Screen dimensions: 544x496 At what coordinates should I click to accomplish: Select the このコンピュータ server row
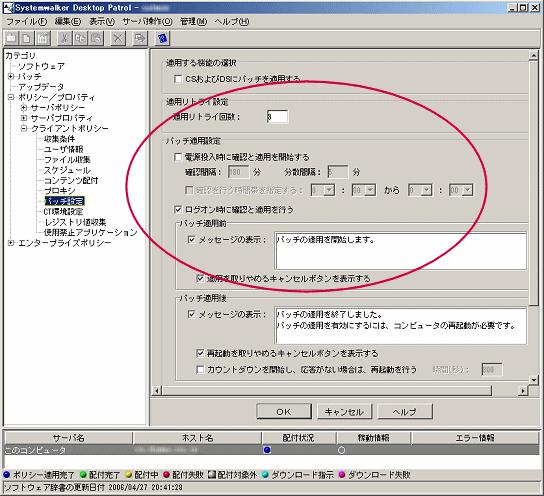point(272,450)
